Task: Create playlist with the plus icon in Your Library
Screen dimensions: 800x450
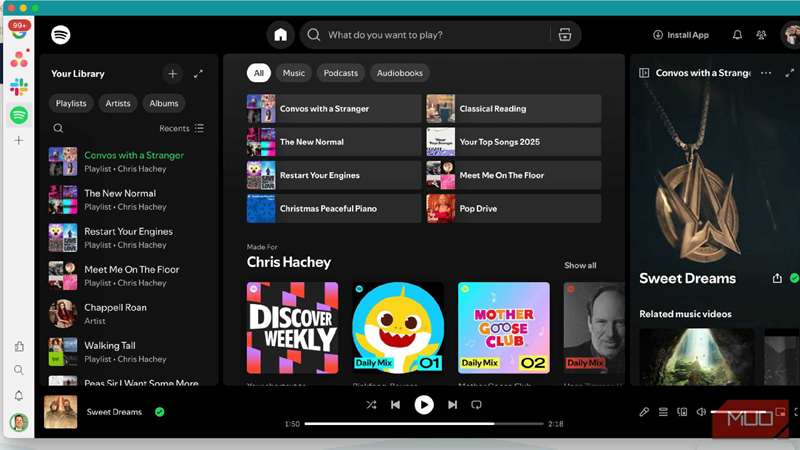Action: coord(172,73)
